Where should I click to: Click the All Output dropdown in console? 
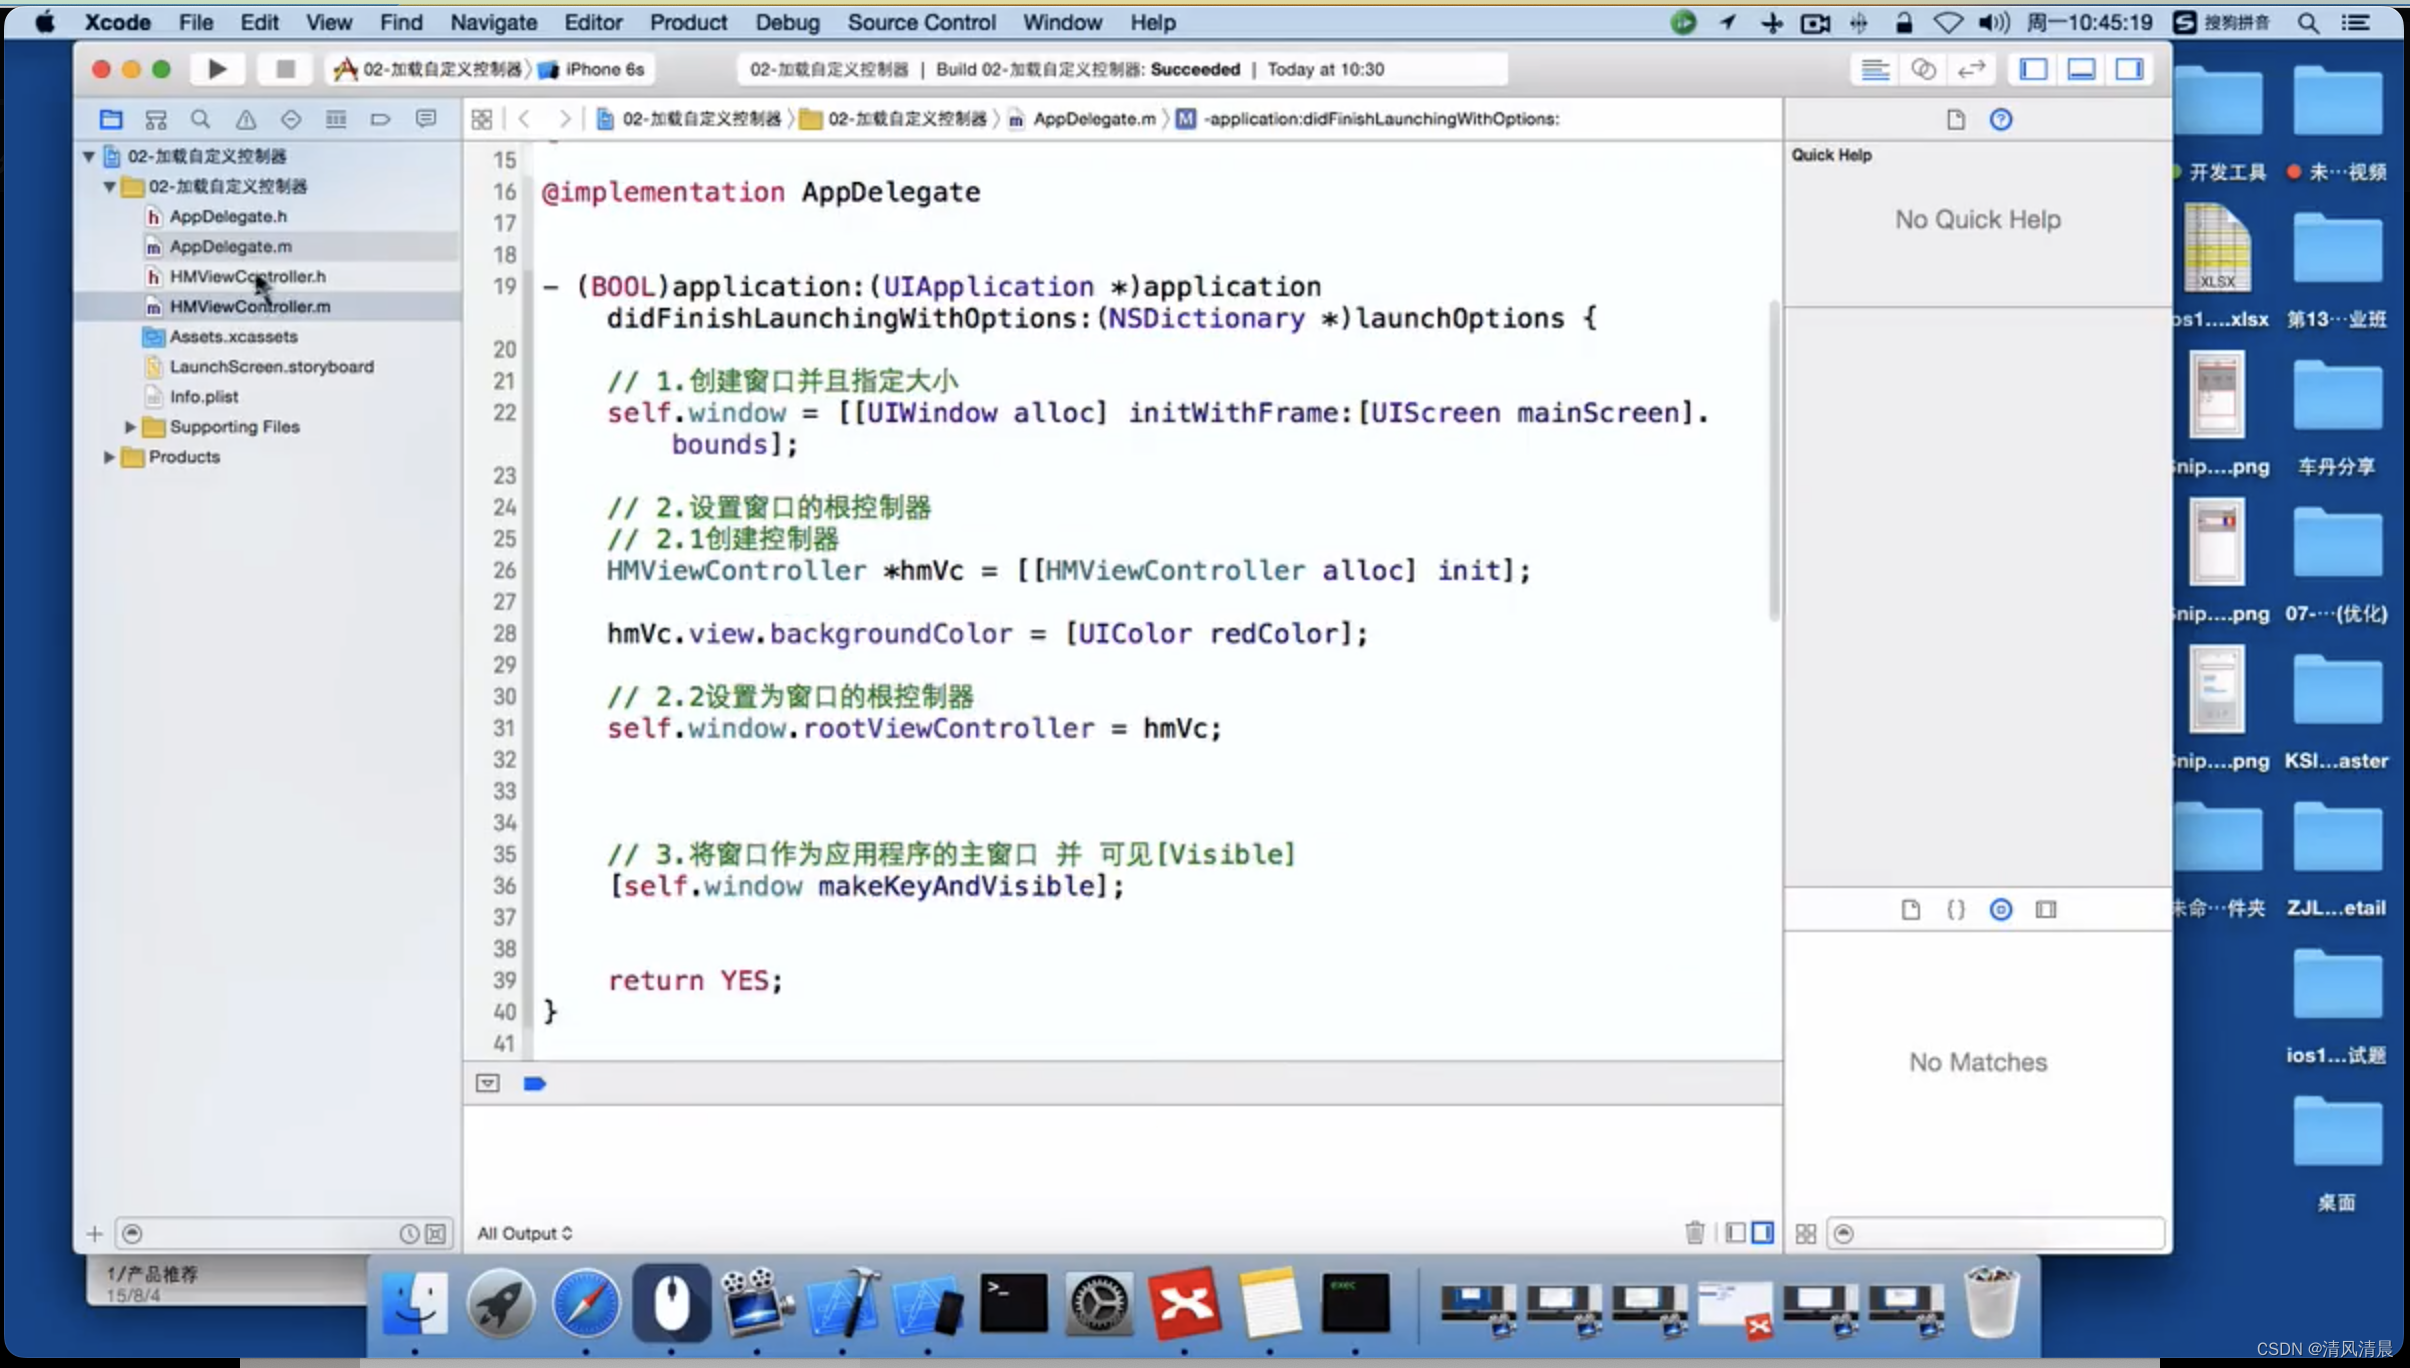tap(523, 1232)
